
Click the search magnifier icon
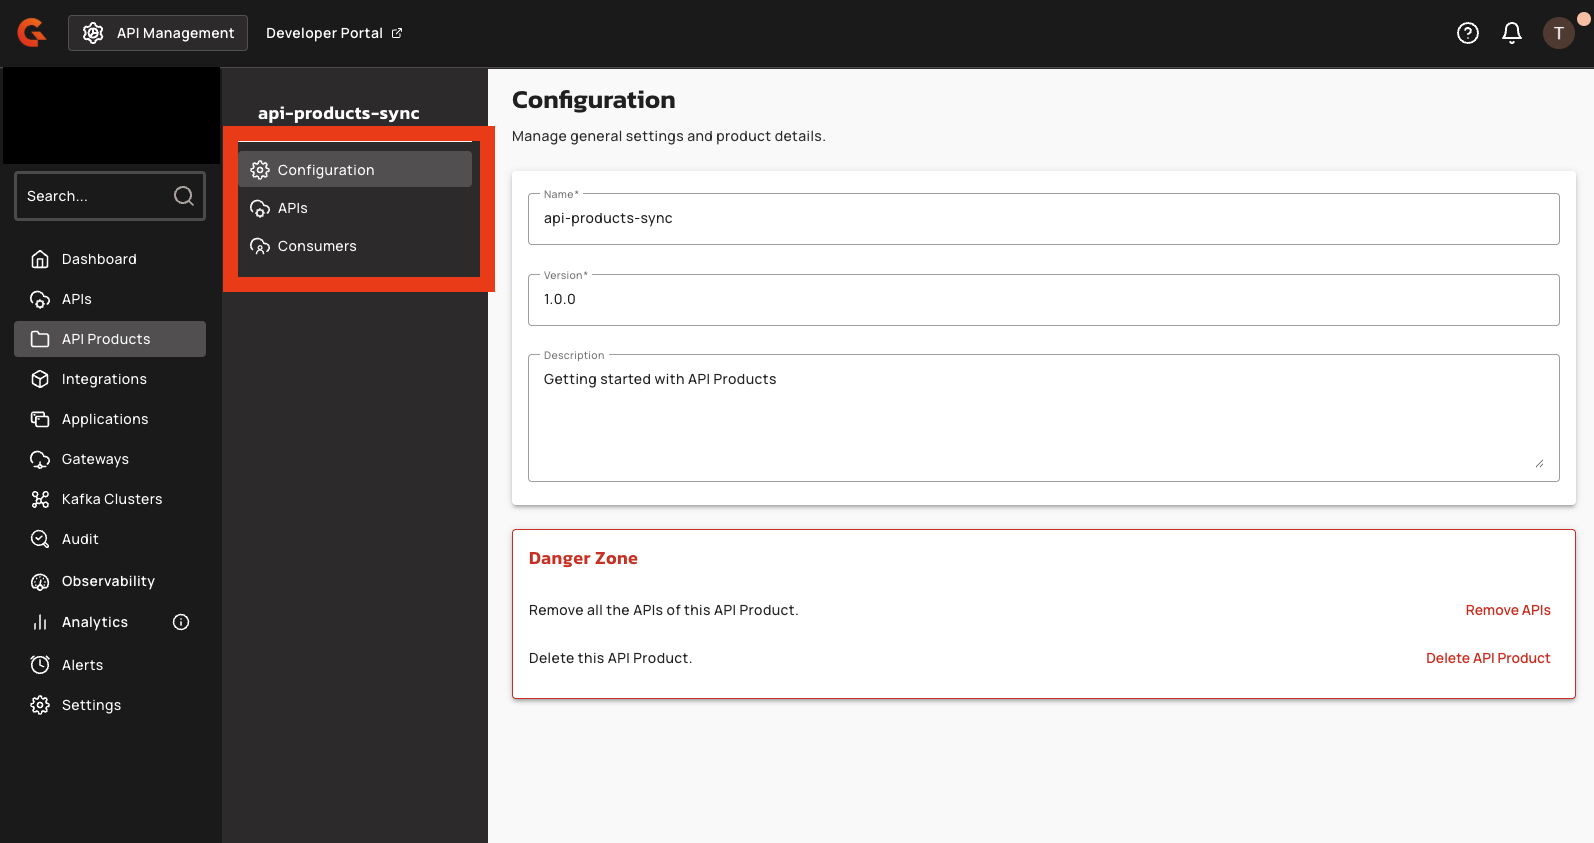point(184,196)
